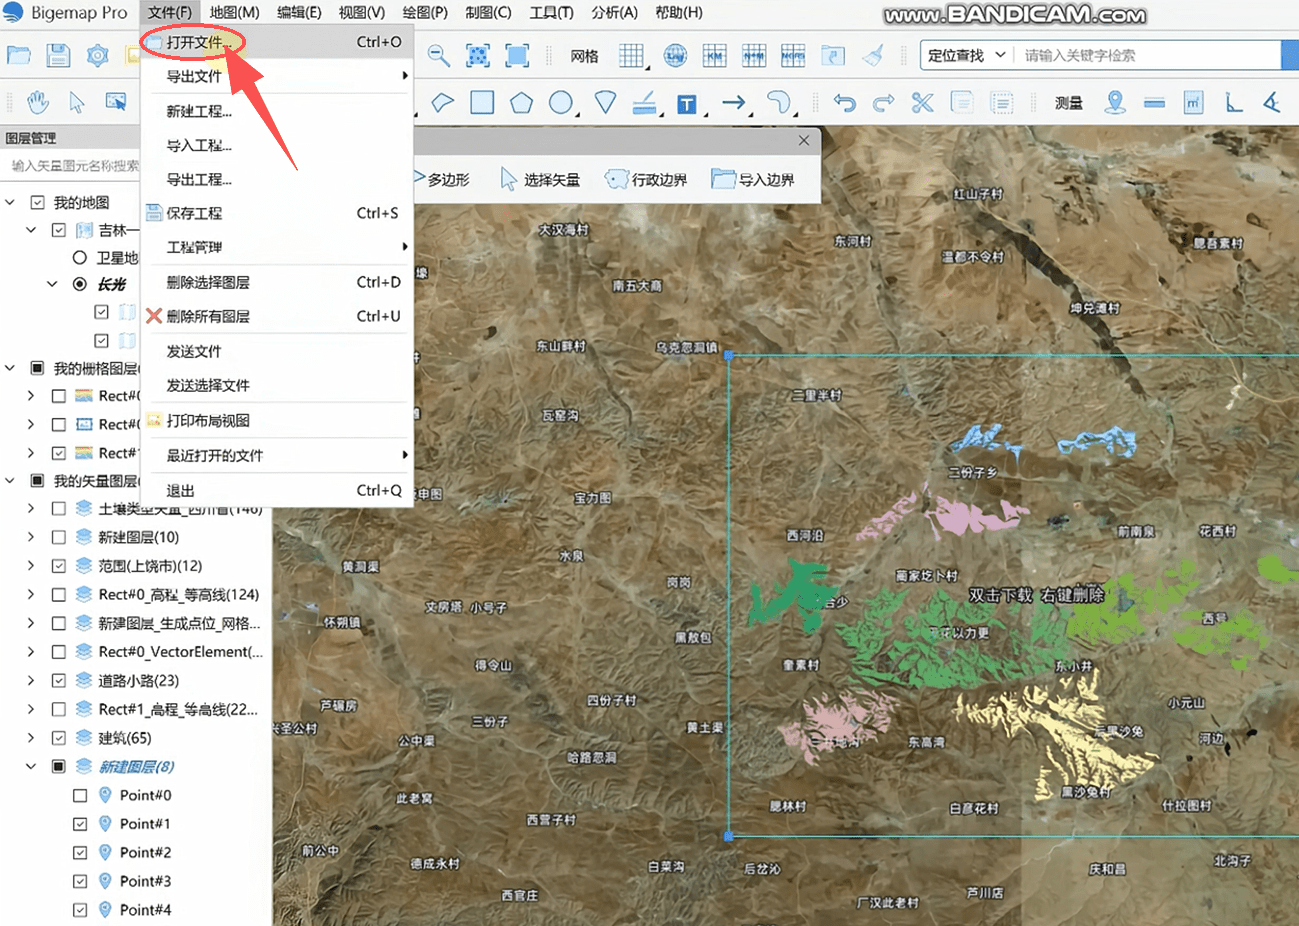
Task: Open settings with the gear toolbar icon
Action: (97, 56)
